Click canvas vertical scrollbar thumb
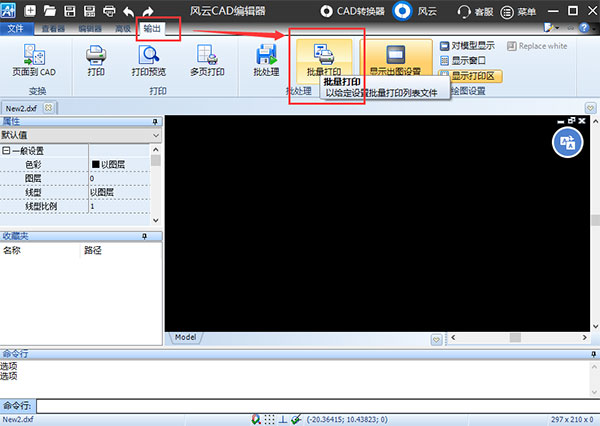The width and height of the screenshot is (600, 426). tap(595, 220)
